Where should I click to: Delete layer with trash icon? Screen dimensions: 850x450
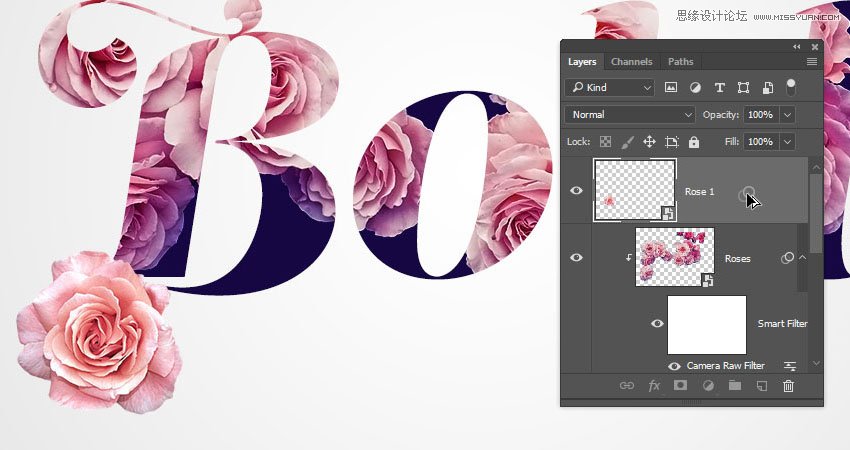point(788,386)
